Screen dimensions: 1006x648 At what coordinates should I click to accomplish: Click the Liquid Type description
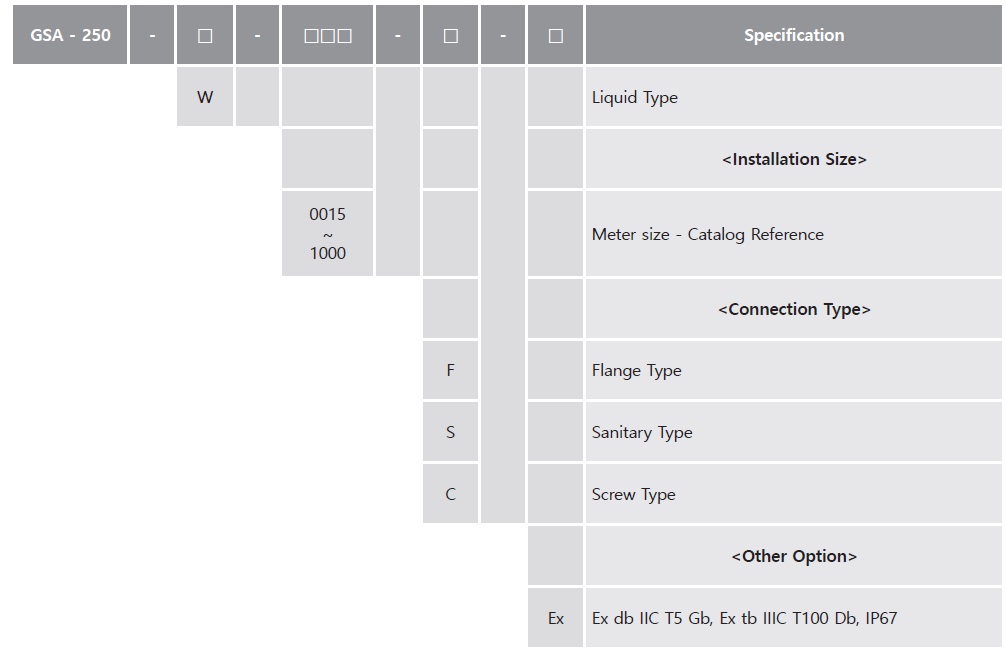[x=635, y=97]
